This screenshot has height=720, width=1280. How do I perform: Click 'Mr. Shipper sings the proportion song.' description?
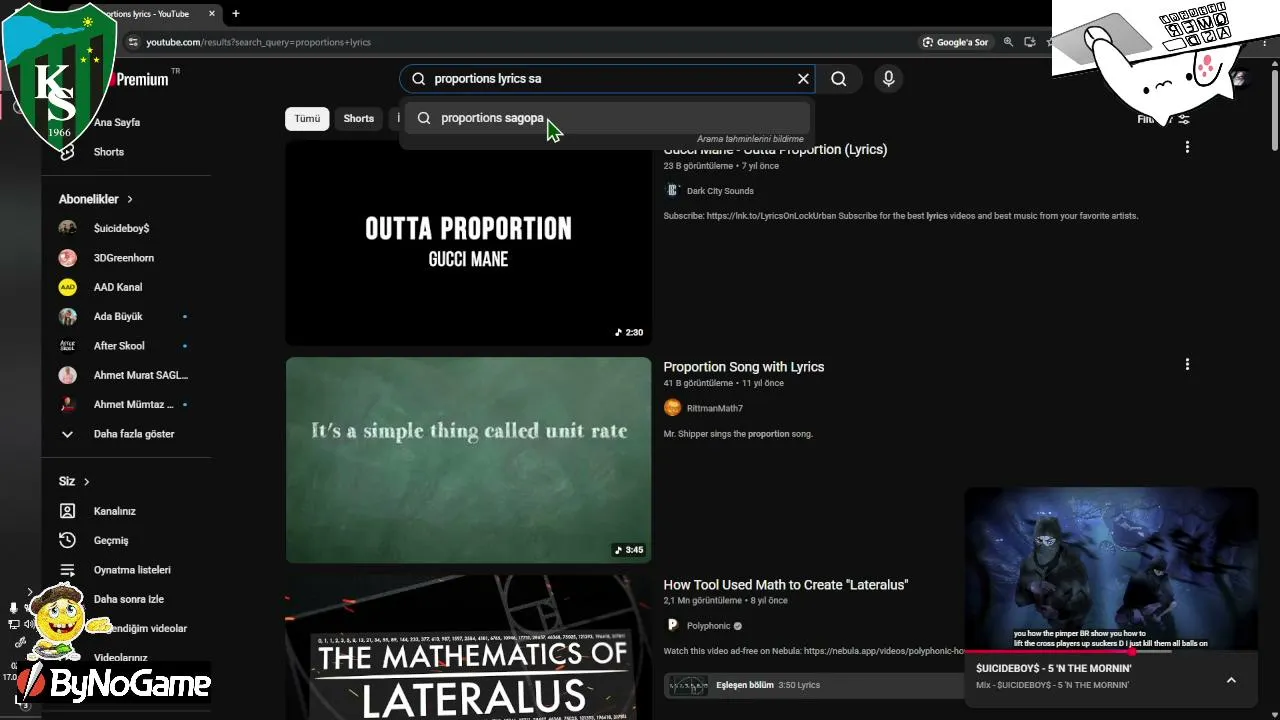[x=739, y=434]
